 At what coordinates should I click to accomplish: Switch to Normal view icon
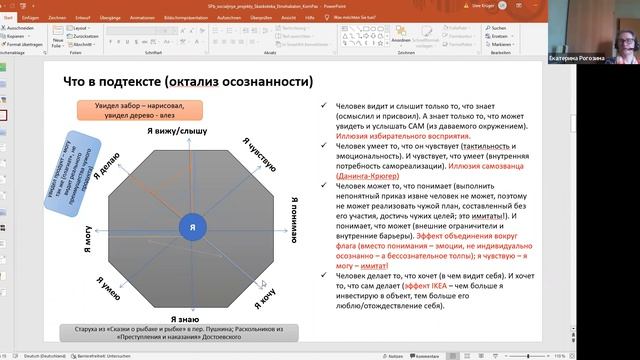[x=452, y=356]
